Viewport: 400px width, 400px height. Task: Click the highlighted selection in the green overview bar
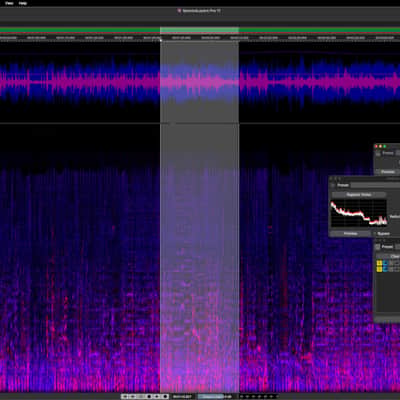(199, 30)
